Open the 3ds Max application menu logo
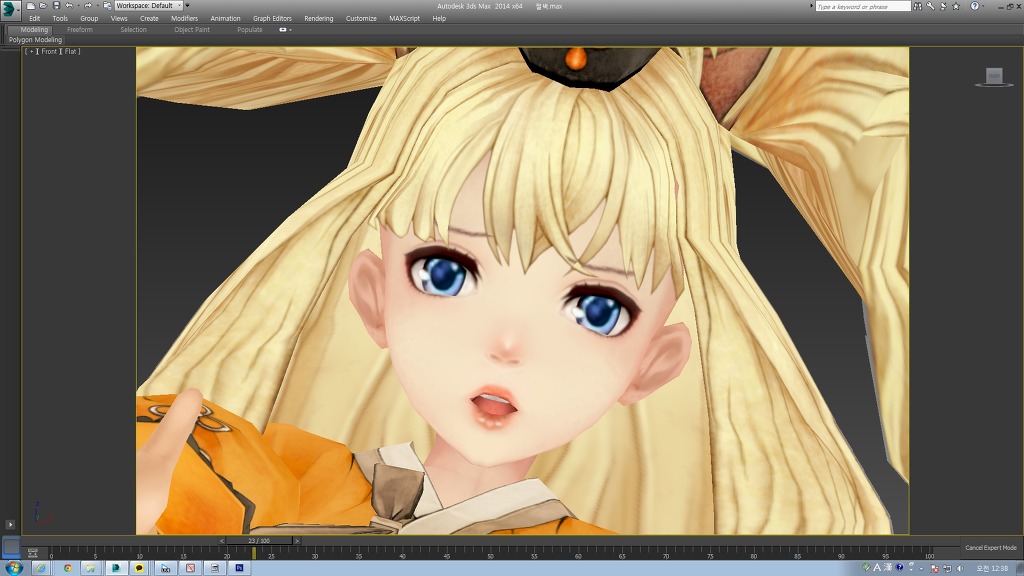The image size is (1024, 576). pos(10,10)
